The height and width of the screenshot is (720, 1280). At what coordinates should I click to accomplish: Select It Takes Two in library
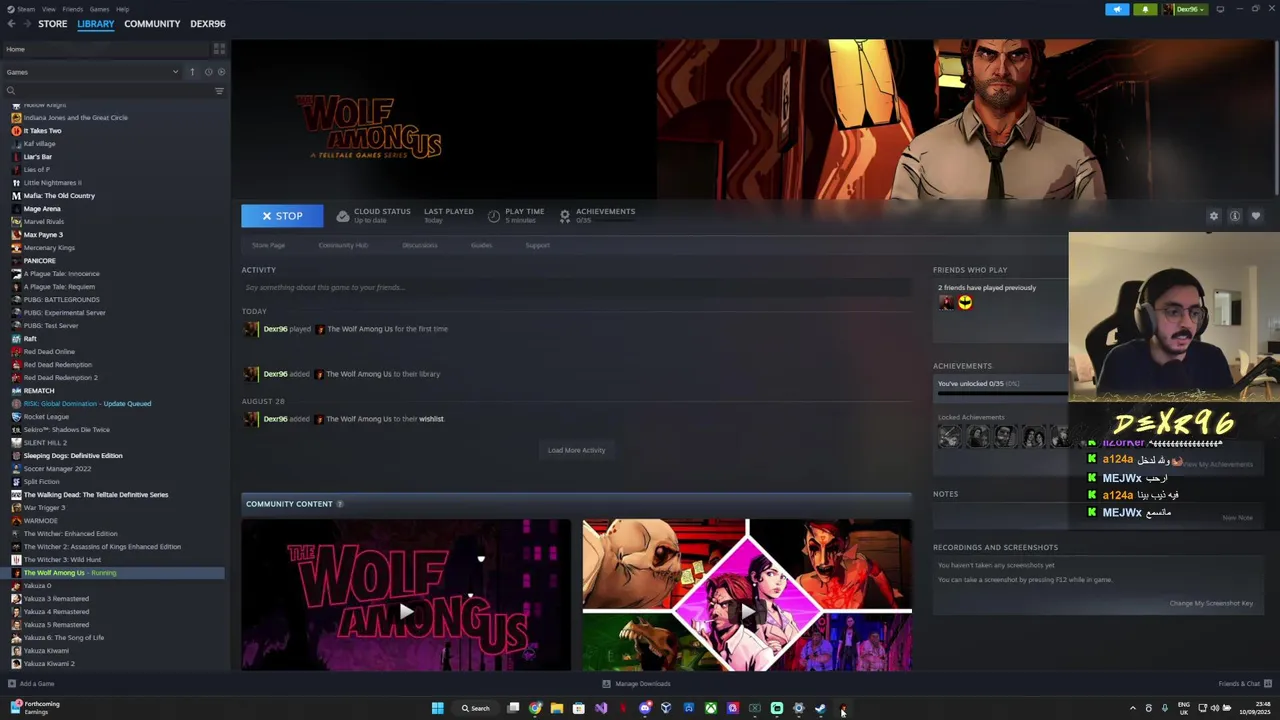pos(42,131)
